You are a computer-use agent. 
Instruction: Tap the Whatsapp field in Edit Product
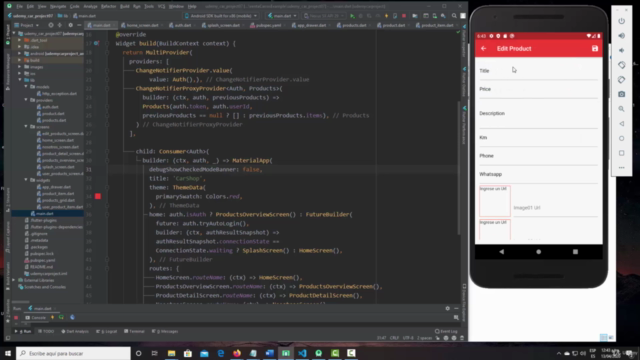(538, 175)
